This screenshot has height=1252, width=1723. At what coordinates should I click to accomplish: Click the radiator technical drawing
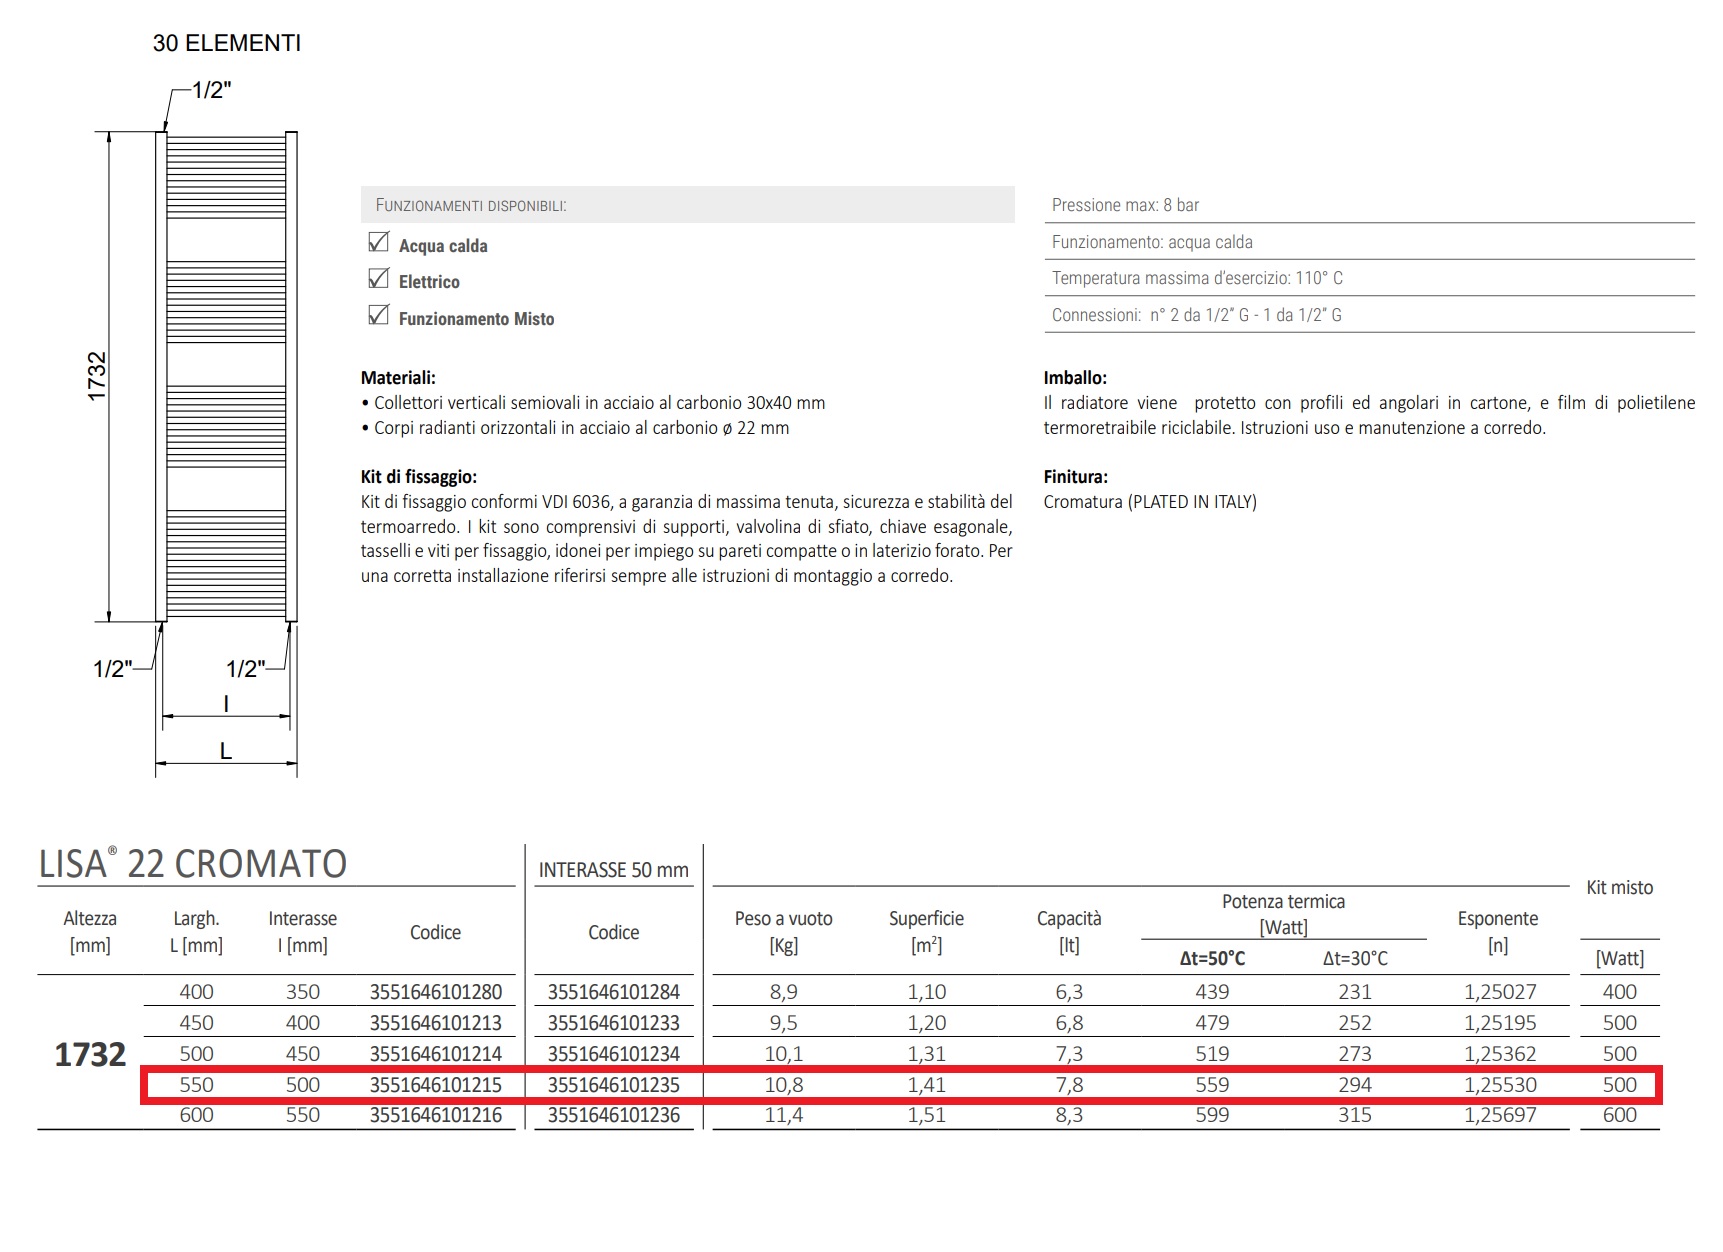coord(226,376)
